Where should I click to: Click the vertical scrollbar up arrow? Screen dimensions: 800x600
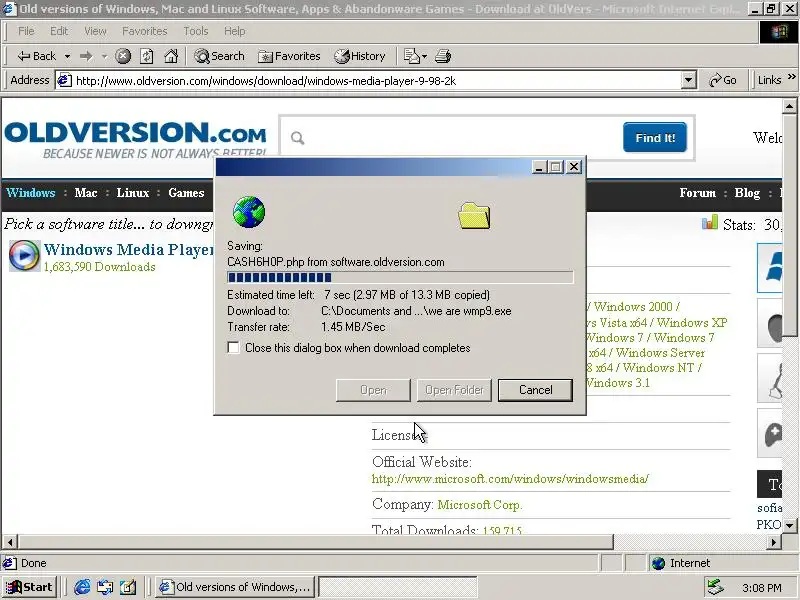coord(789,107)
